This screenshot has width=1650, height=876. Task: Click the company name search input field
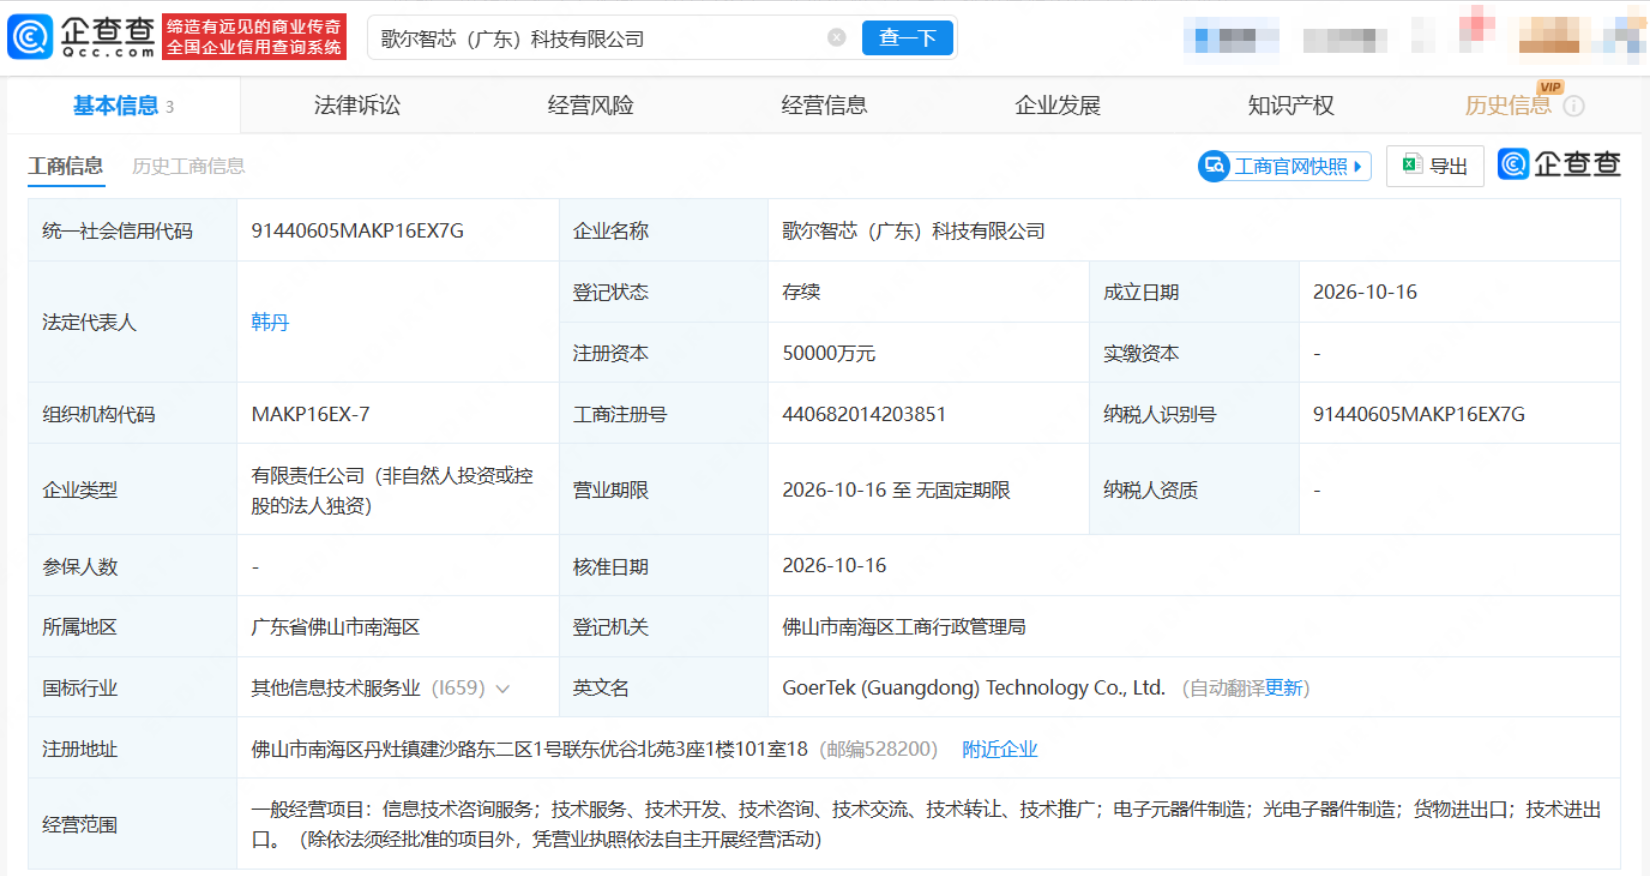(x=600, y=38)
